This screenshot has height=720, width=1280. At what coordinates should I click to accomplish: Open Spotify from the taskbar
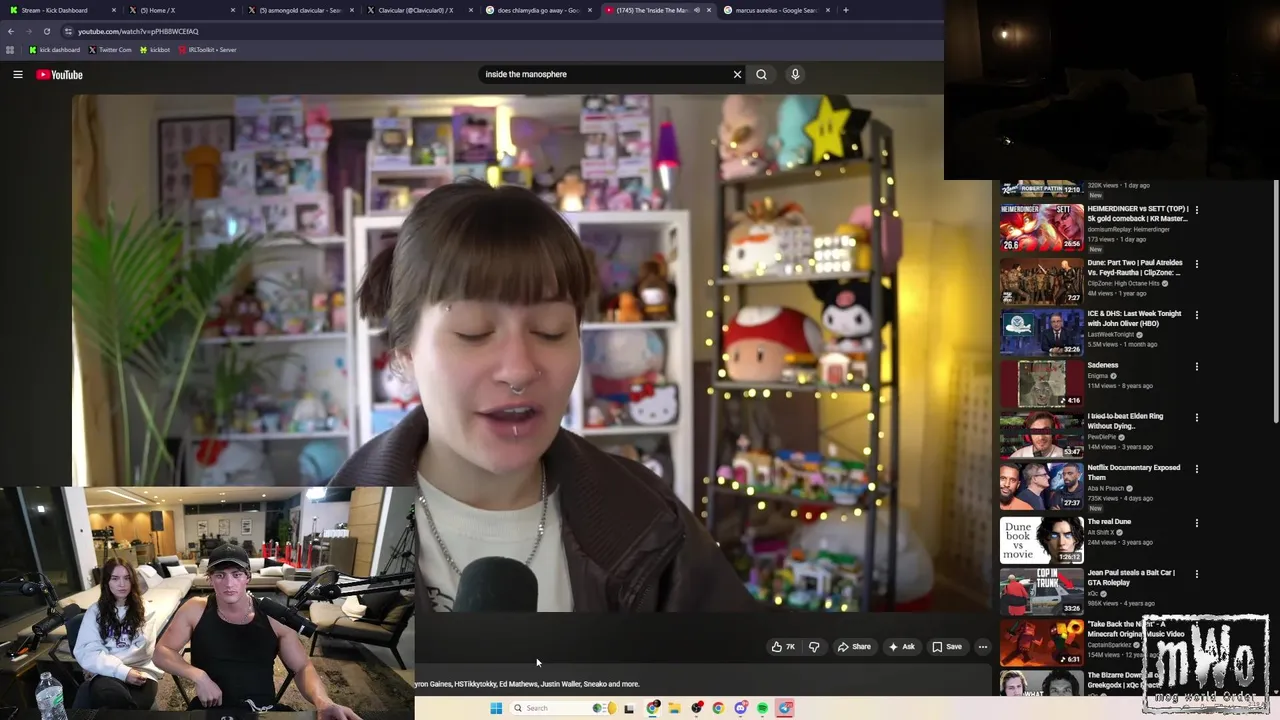pos(762,708)
